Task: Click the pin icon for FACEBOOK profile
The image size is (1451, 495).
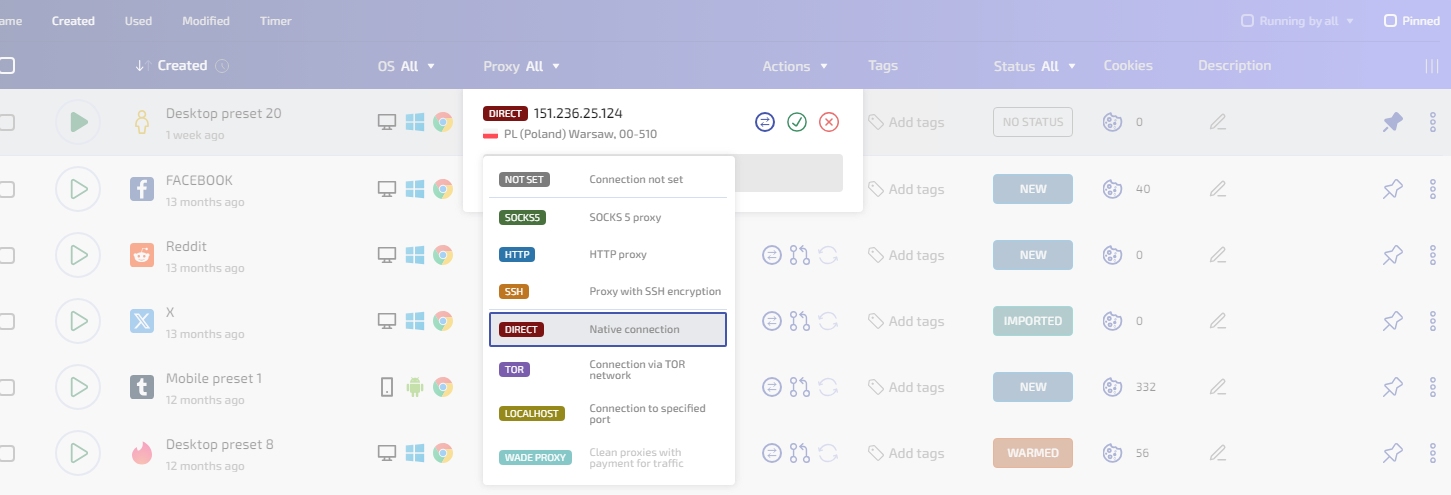Action: click(x=1392, y=189)
